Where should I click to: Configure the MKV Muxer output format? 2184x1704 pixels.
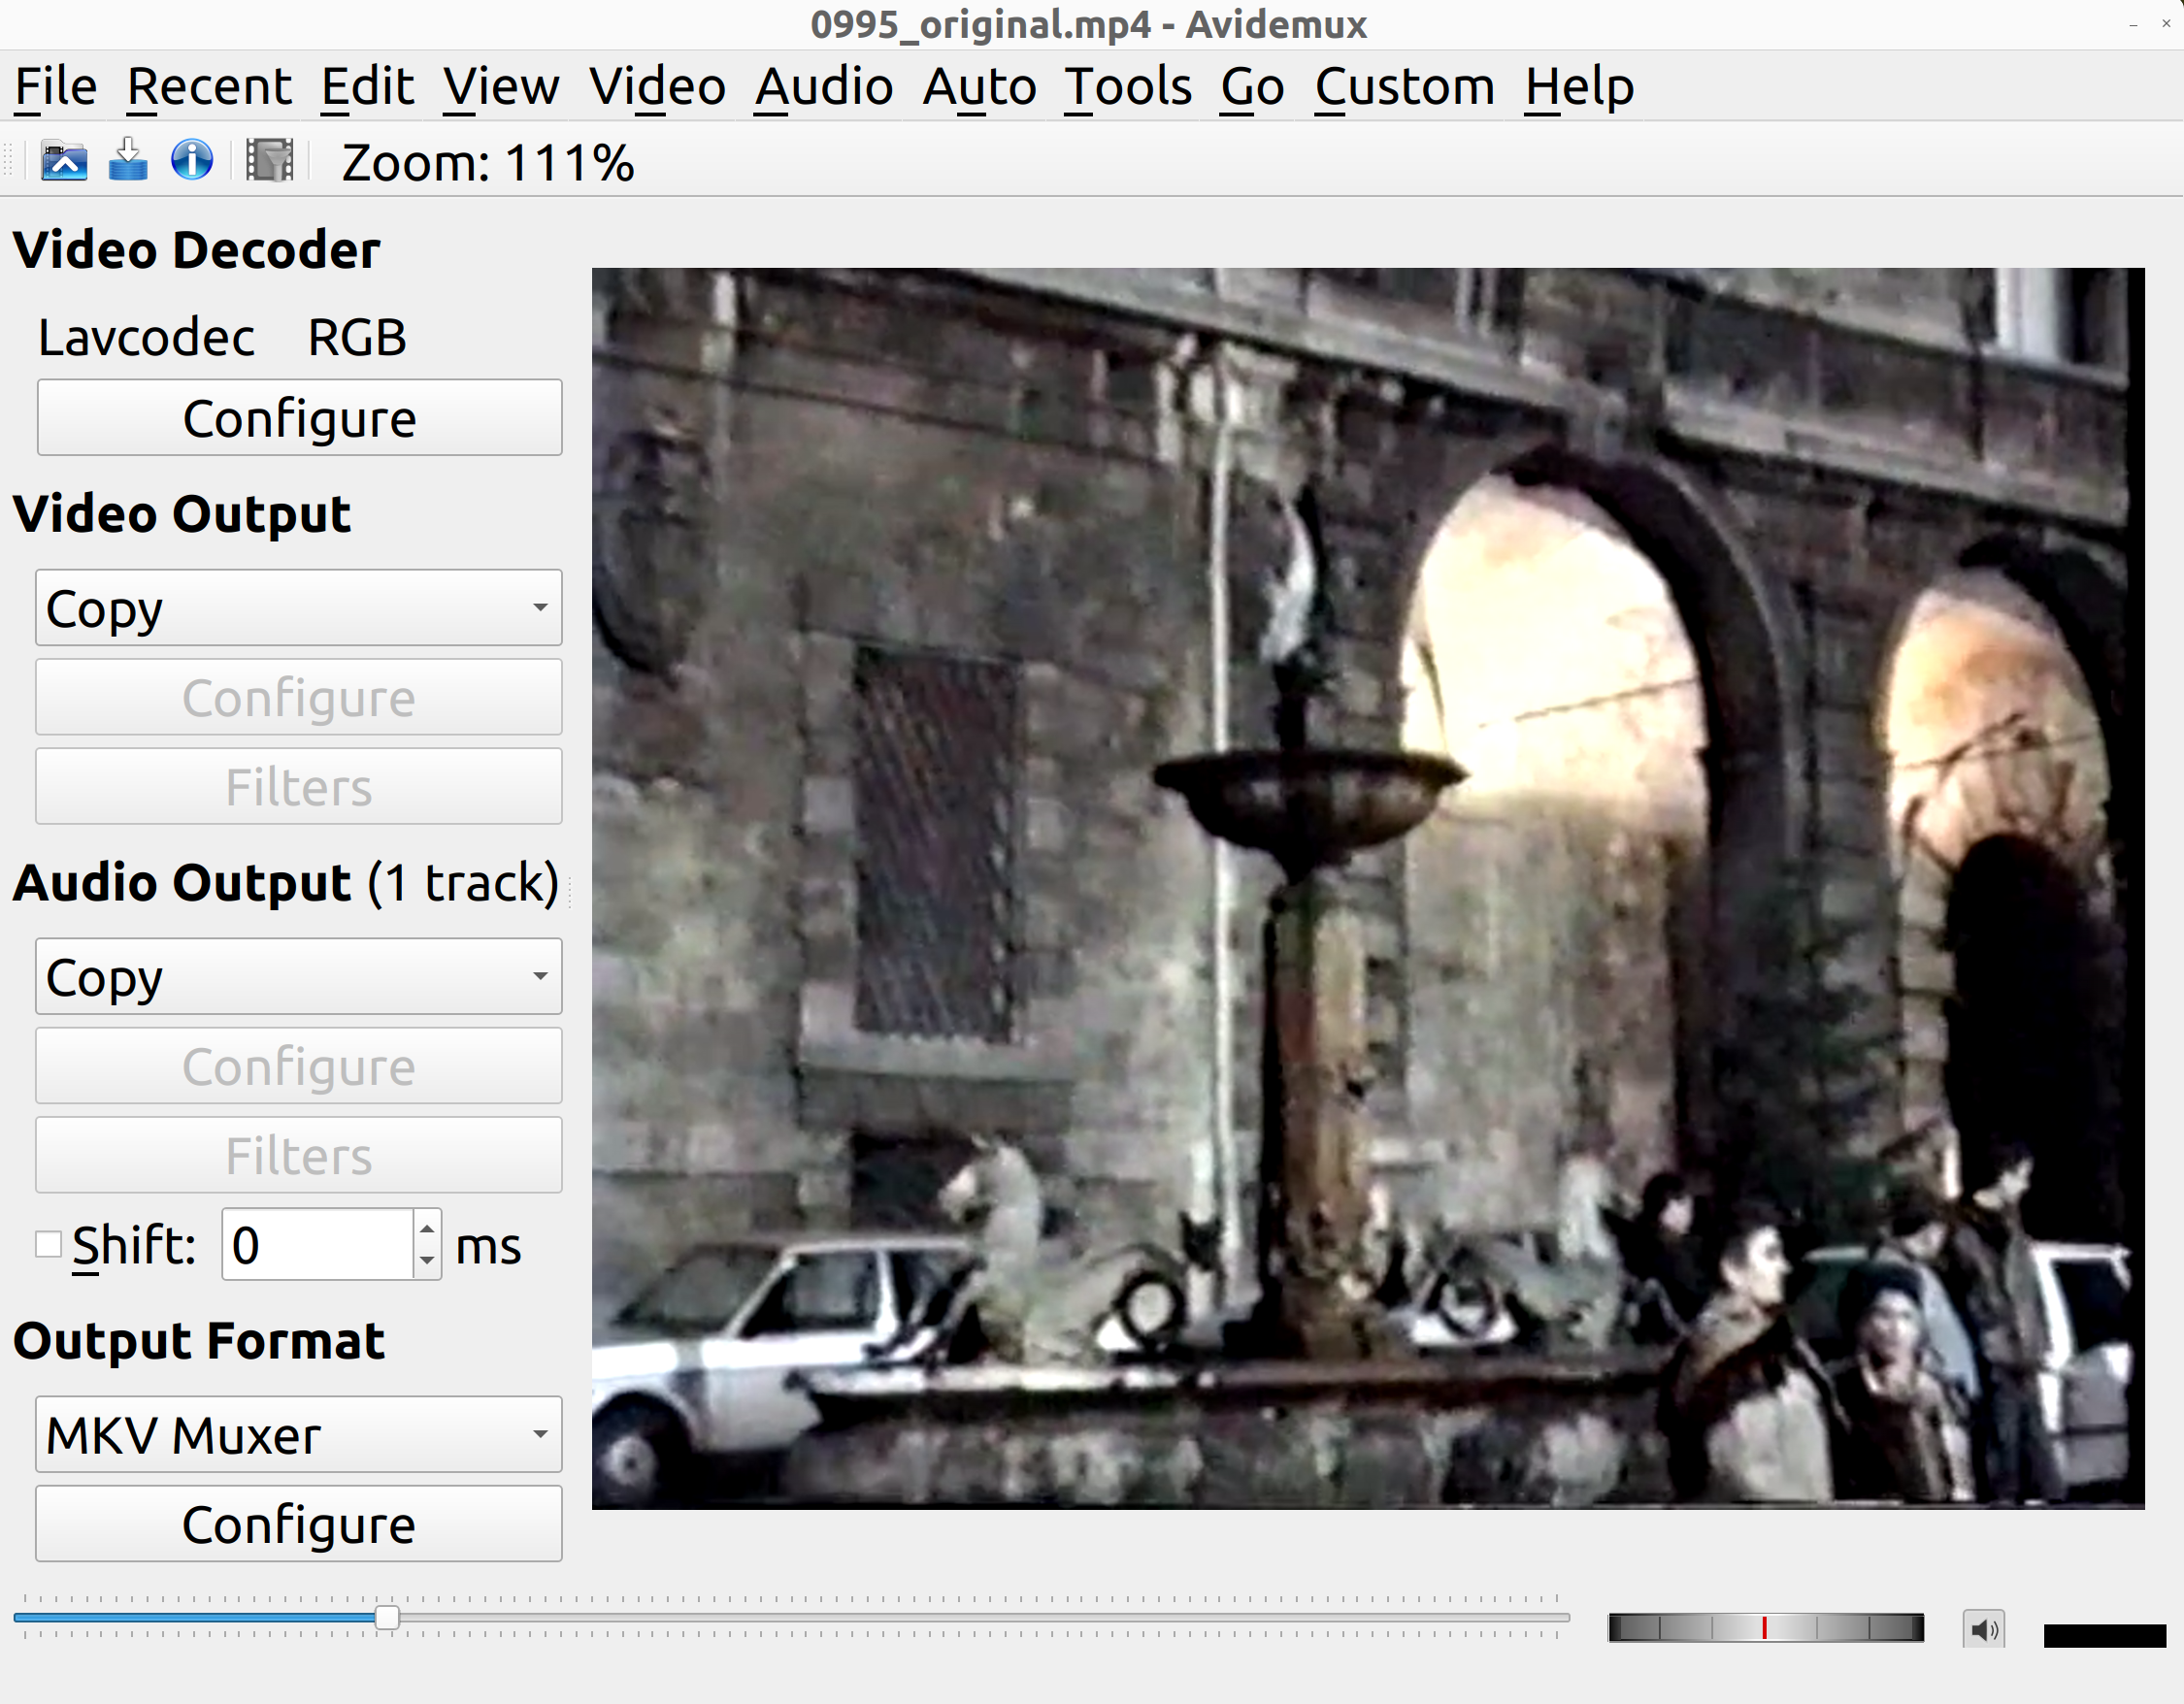point(299,1524)
